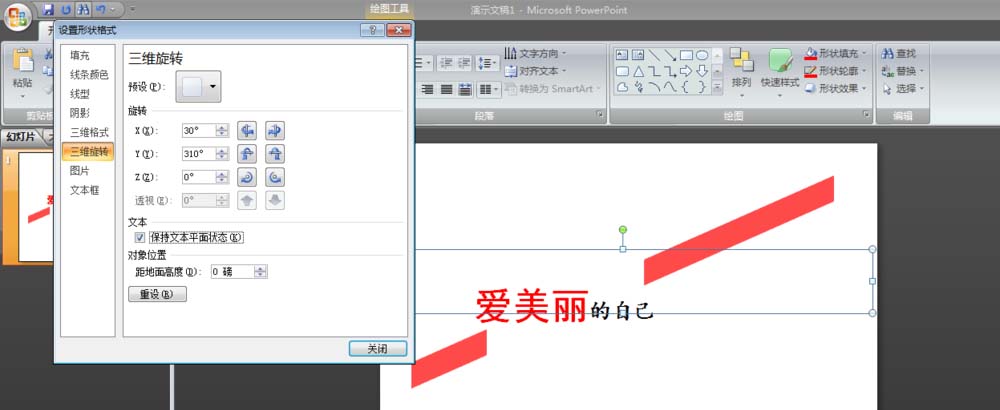Open the 形状效果 shape effects menu

coord(836,89)
